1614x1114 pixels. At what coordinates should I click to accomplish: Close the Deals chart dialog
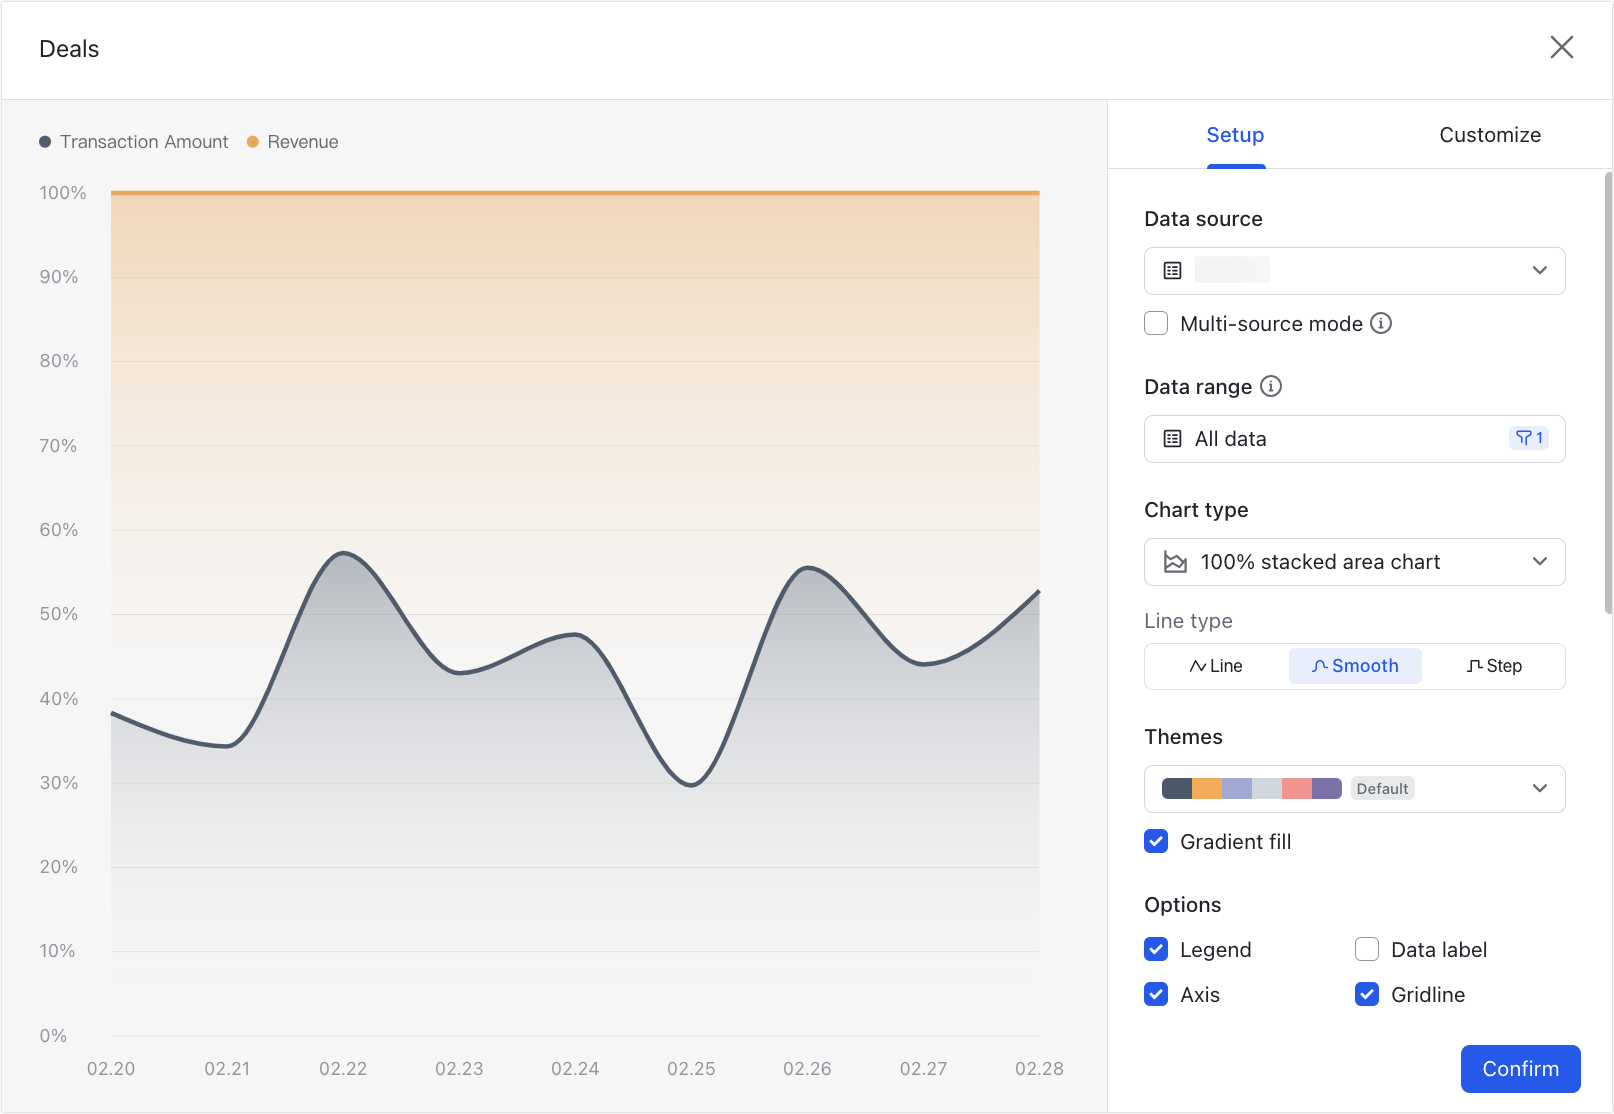(1561, 47)
